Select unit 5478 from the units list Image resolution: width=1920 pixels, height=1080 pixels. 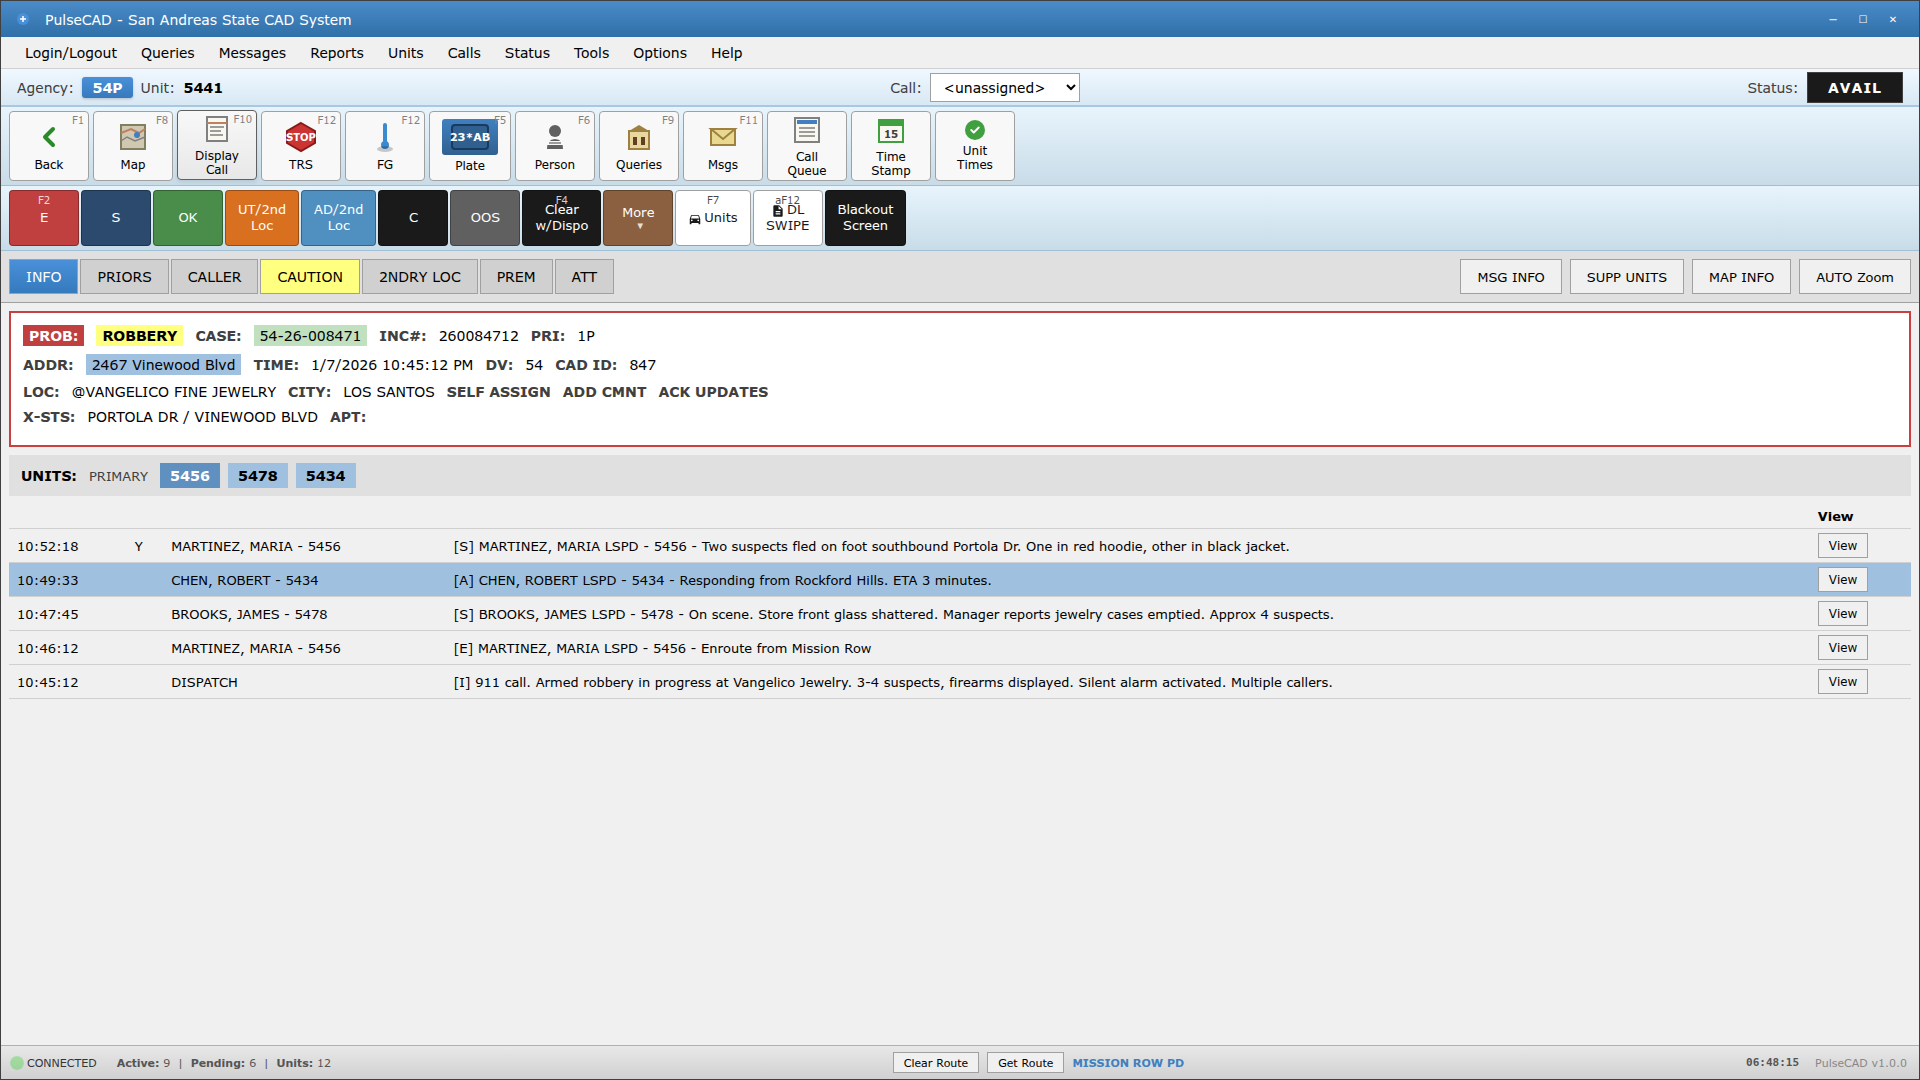click(x=257, y=475)
